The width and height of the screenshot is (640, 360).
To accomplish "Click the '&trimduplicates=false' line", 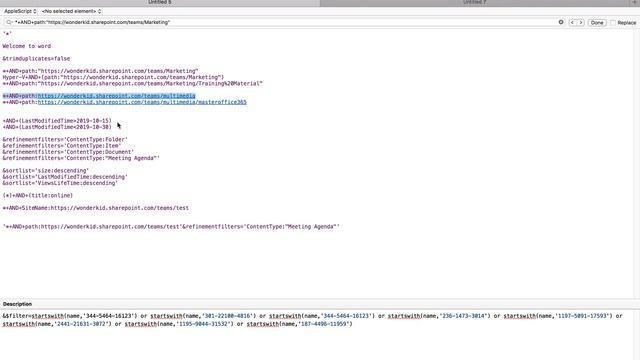I will point(36,58).
